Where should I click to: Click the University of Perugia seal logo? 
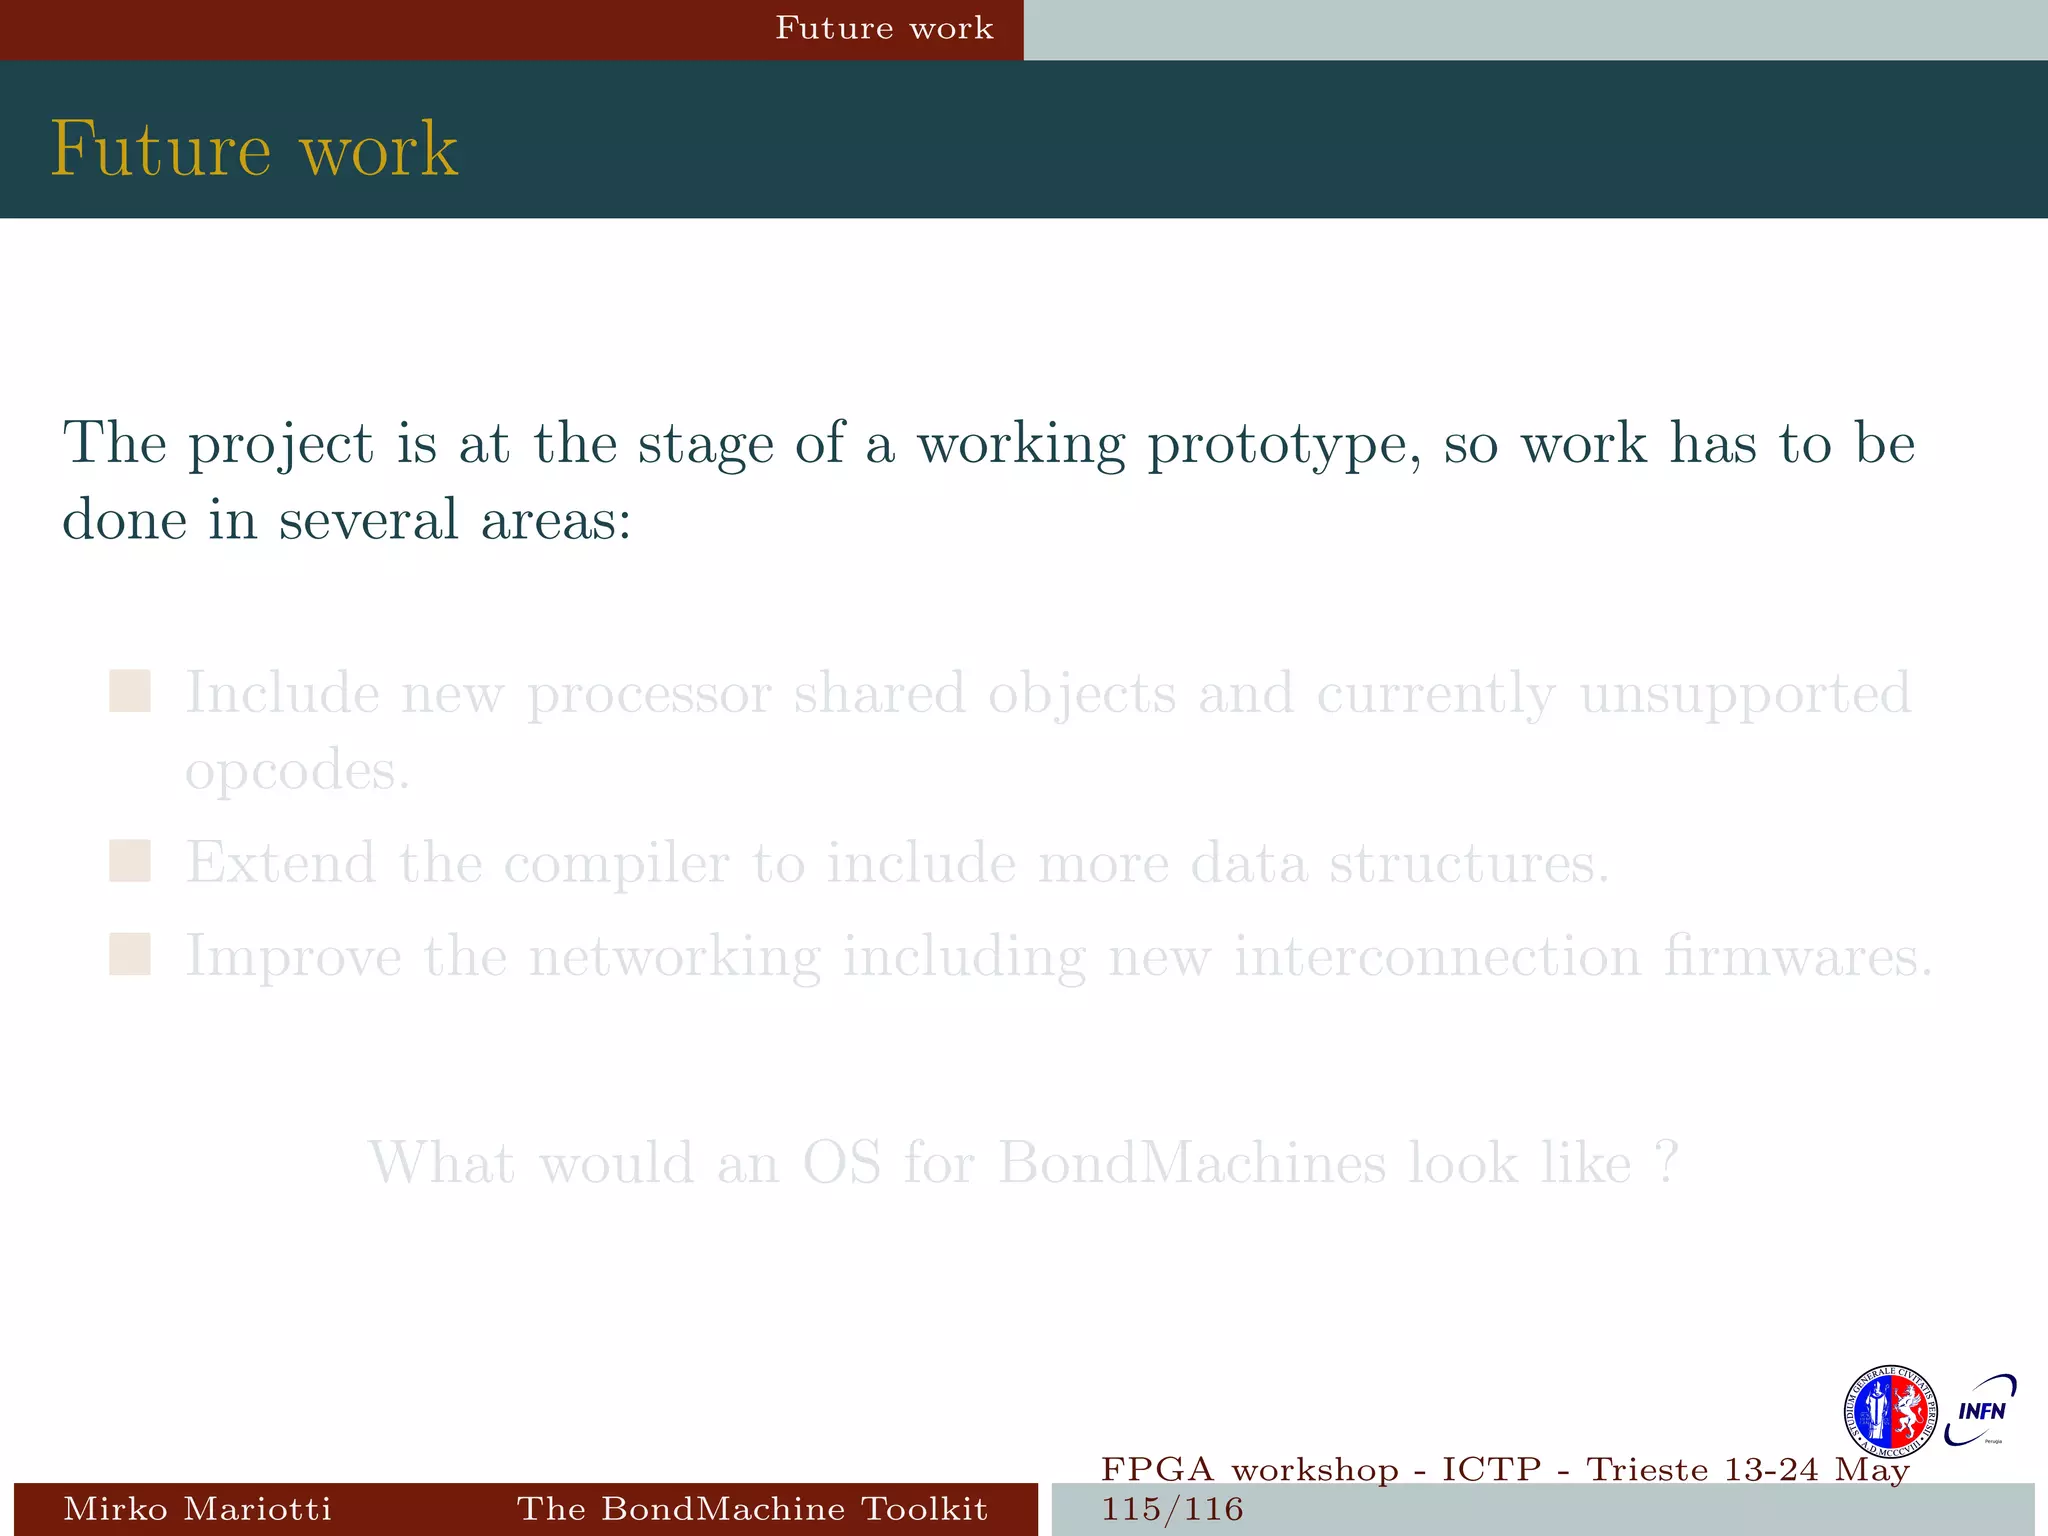coord(1889,1412)
